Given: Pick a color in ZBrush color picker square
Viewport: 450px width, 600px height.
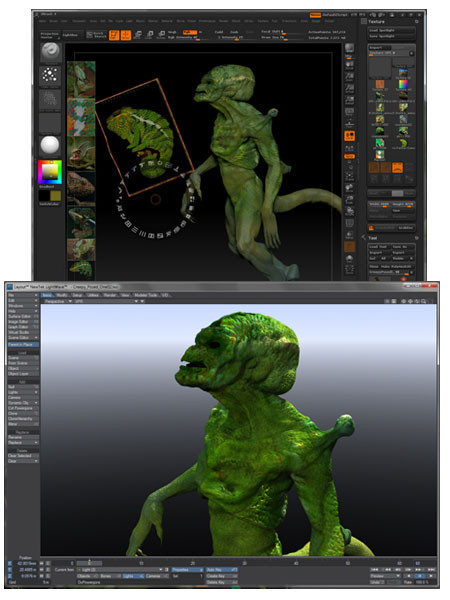Looking at the screenshot, I should (x=50, y=172).
